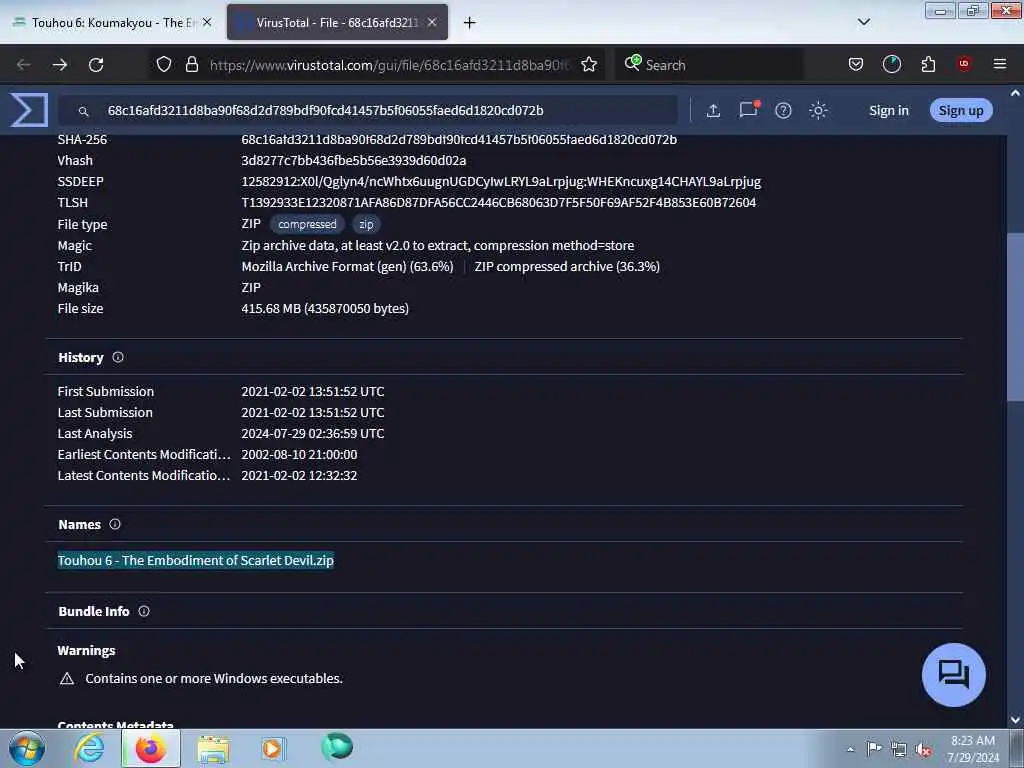Focus the Firefox Search box

[x=709, y=65]
